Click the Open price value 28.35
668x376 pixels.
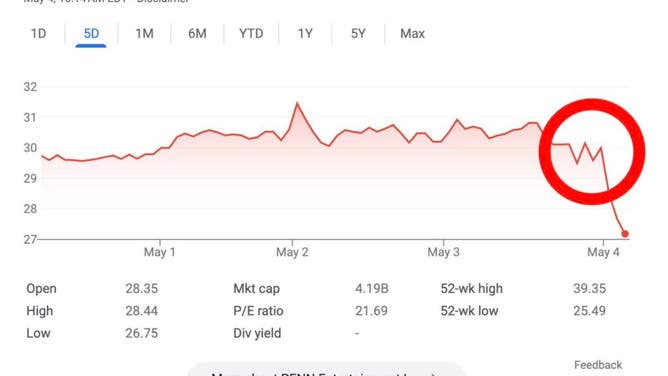141,289
